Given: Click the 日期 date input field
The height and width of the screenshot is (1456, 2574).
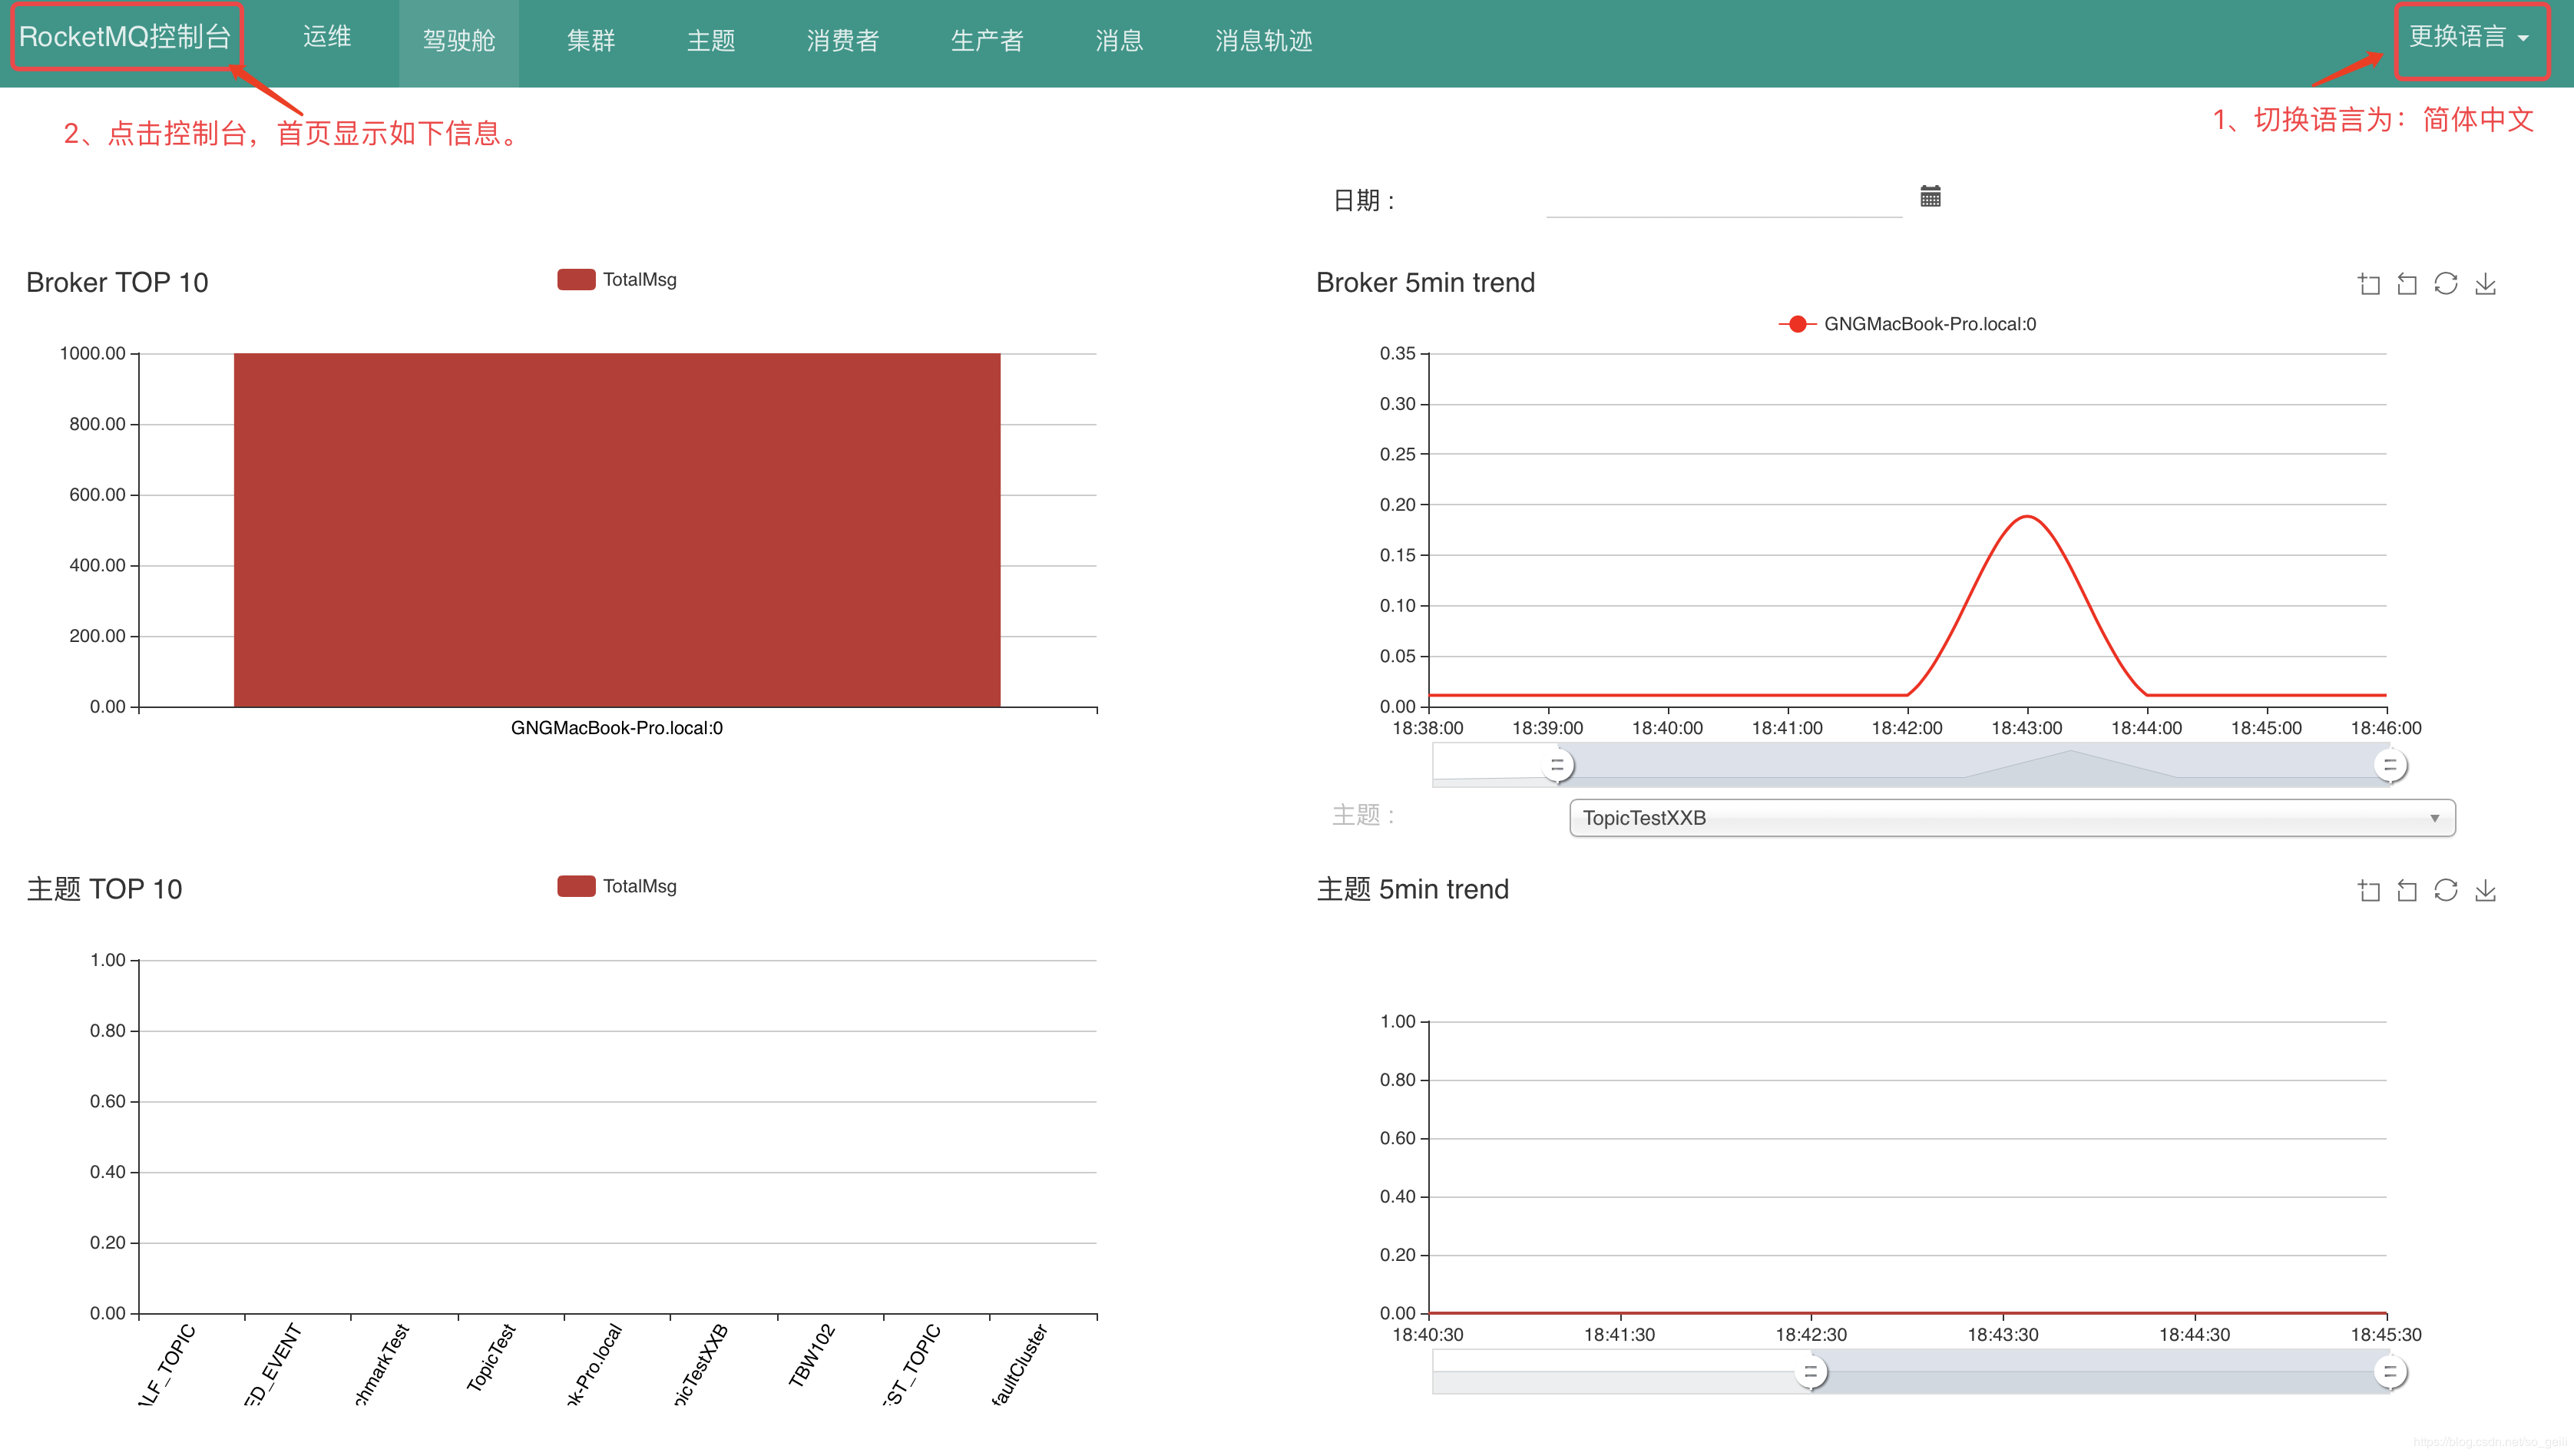Looking at the screenshot, I should point(1723,200).
